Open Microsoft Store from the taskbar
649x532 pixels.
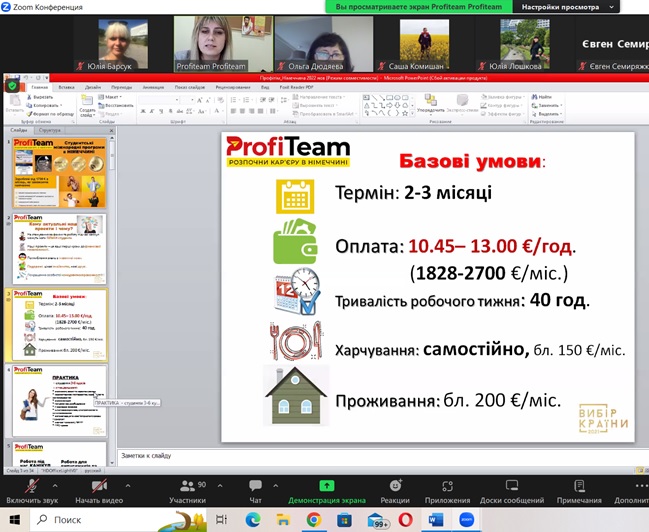pyautogui.click(x=344, y=520)
